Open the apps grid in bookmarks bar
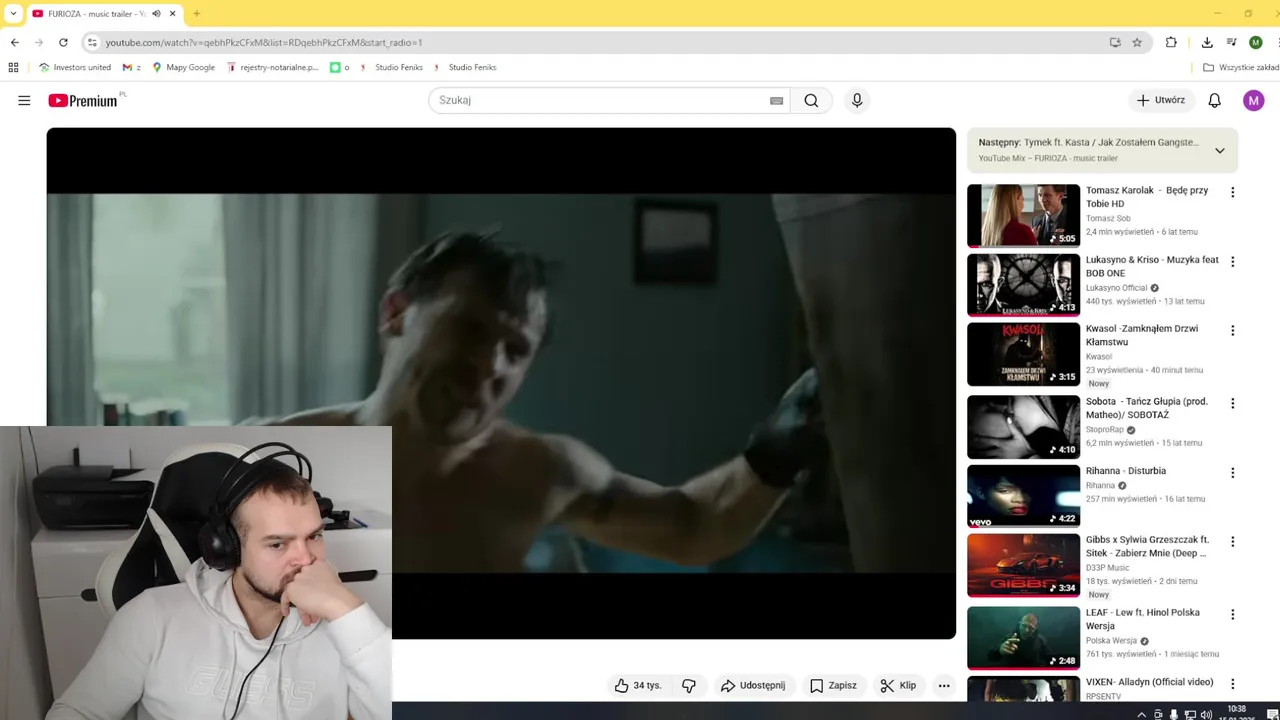Screen dimensions: 1280x720 coord(13,67)
